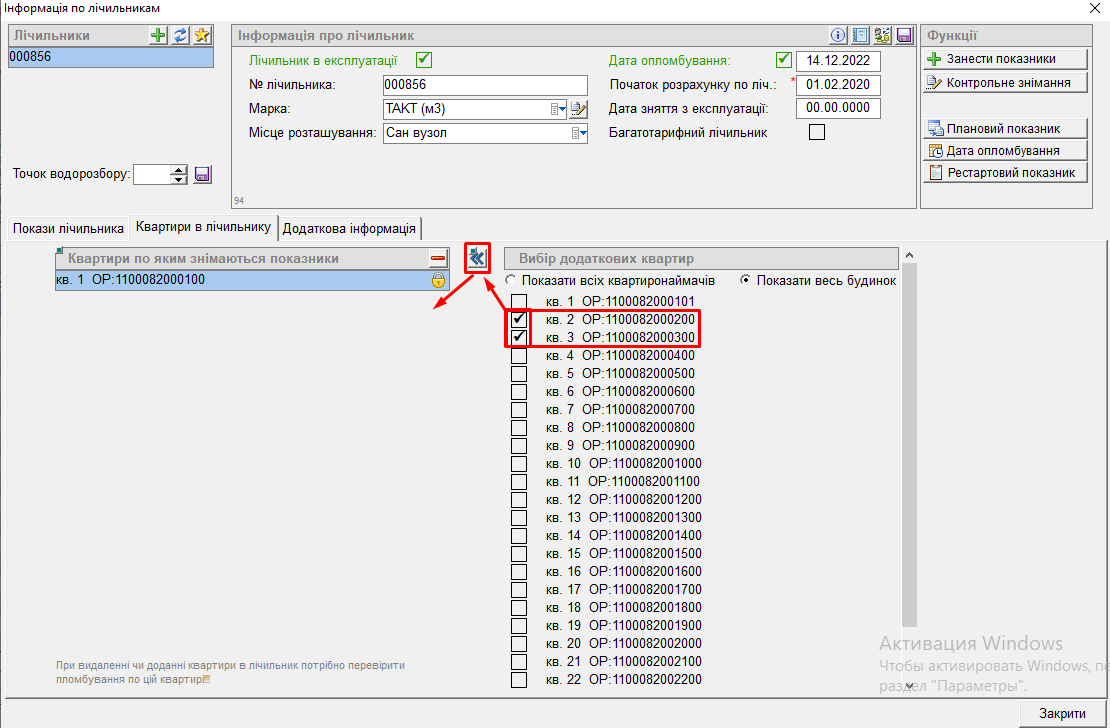Open the blue info icon in meter header
This screenshot has width=1110, height=728.
click(x=839, y=36)
